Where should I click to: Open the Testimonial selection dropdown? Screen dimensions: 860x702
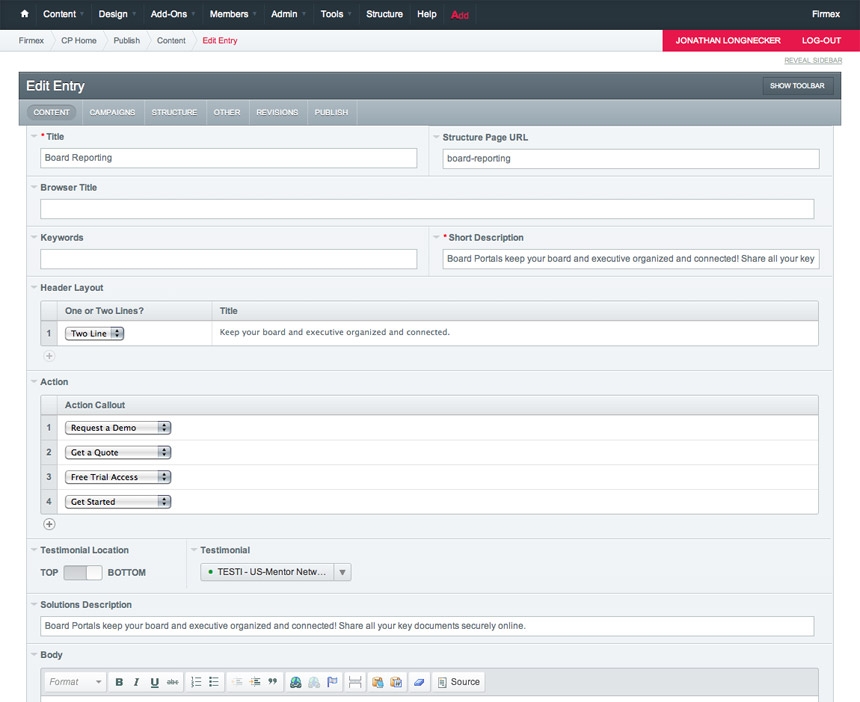pos(275,572)
